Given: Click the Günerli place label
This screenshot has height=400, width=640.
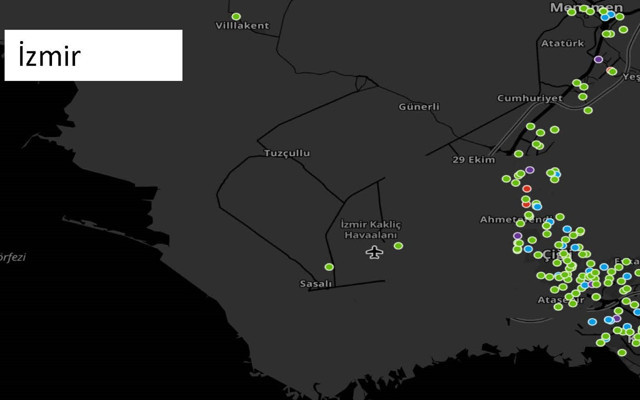Looking at the screenshot, I should pos(419,106).
